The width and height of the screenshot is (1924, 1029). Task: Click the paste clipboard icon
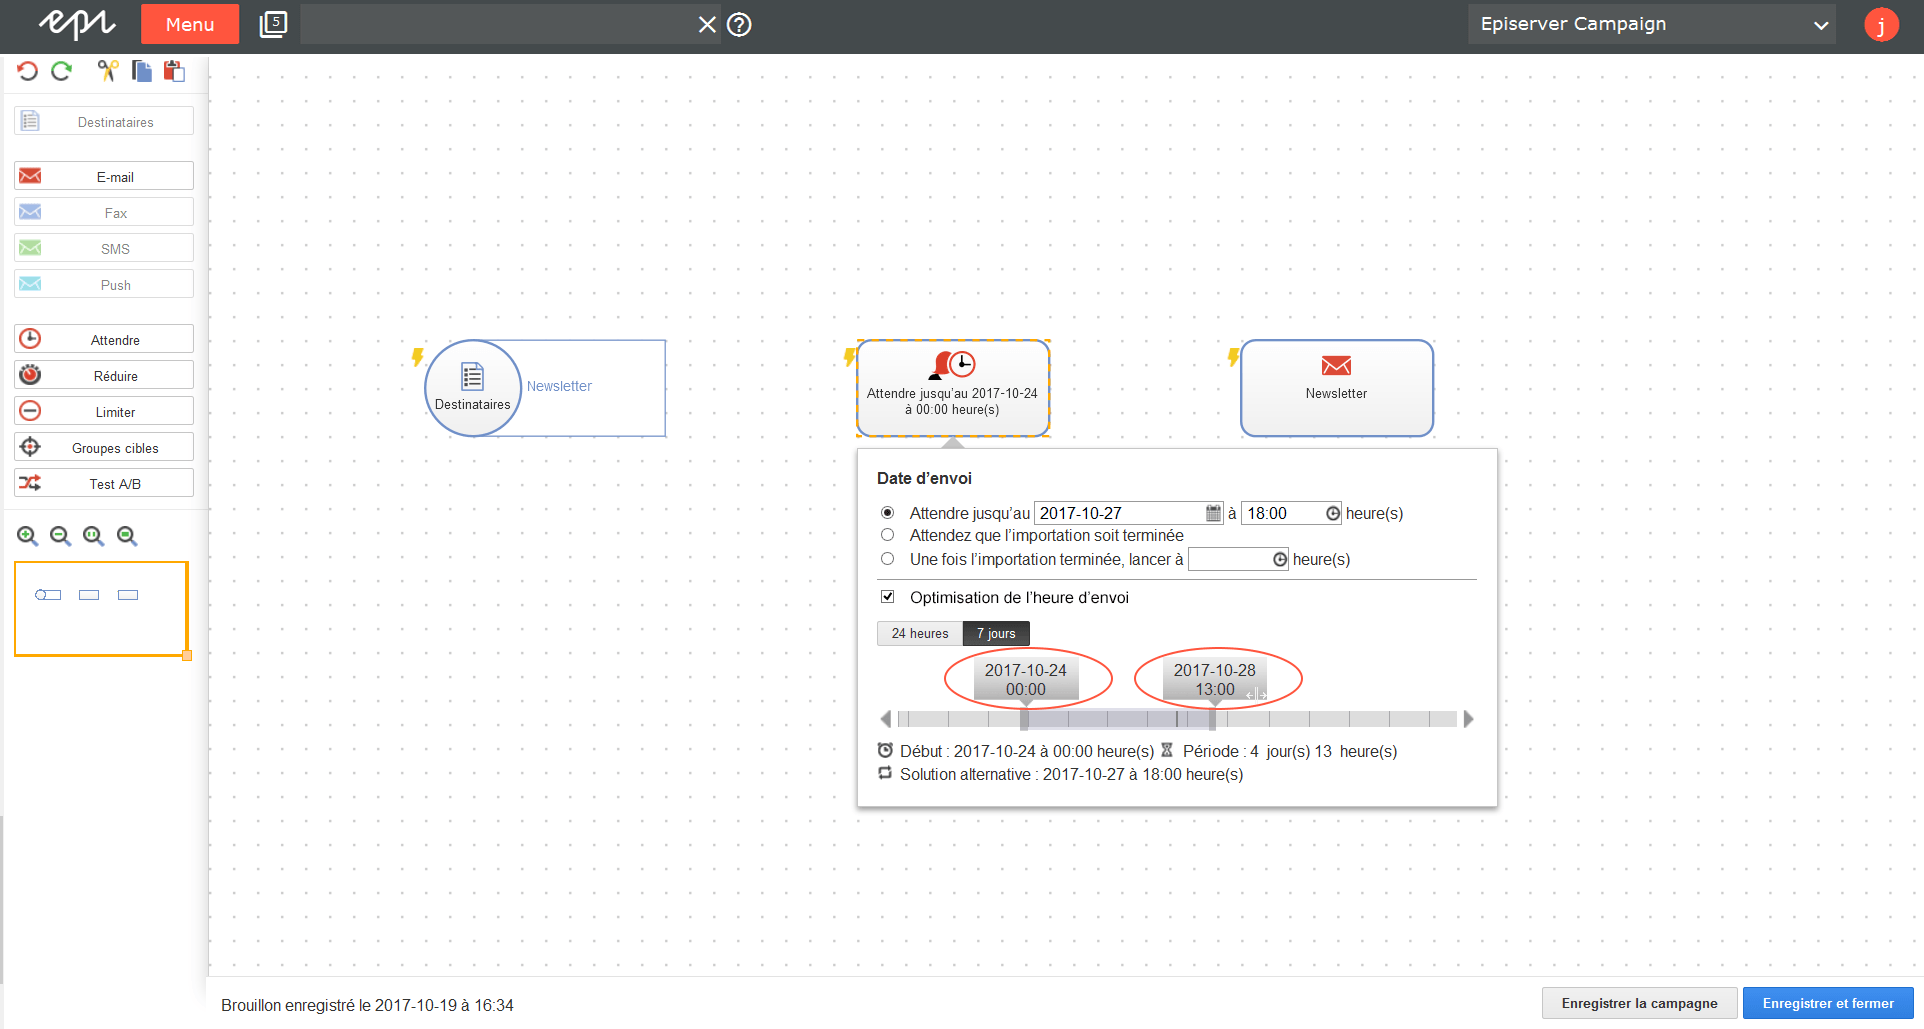pos(175,71)
